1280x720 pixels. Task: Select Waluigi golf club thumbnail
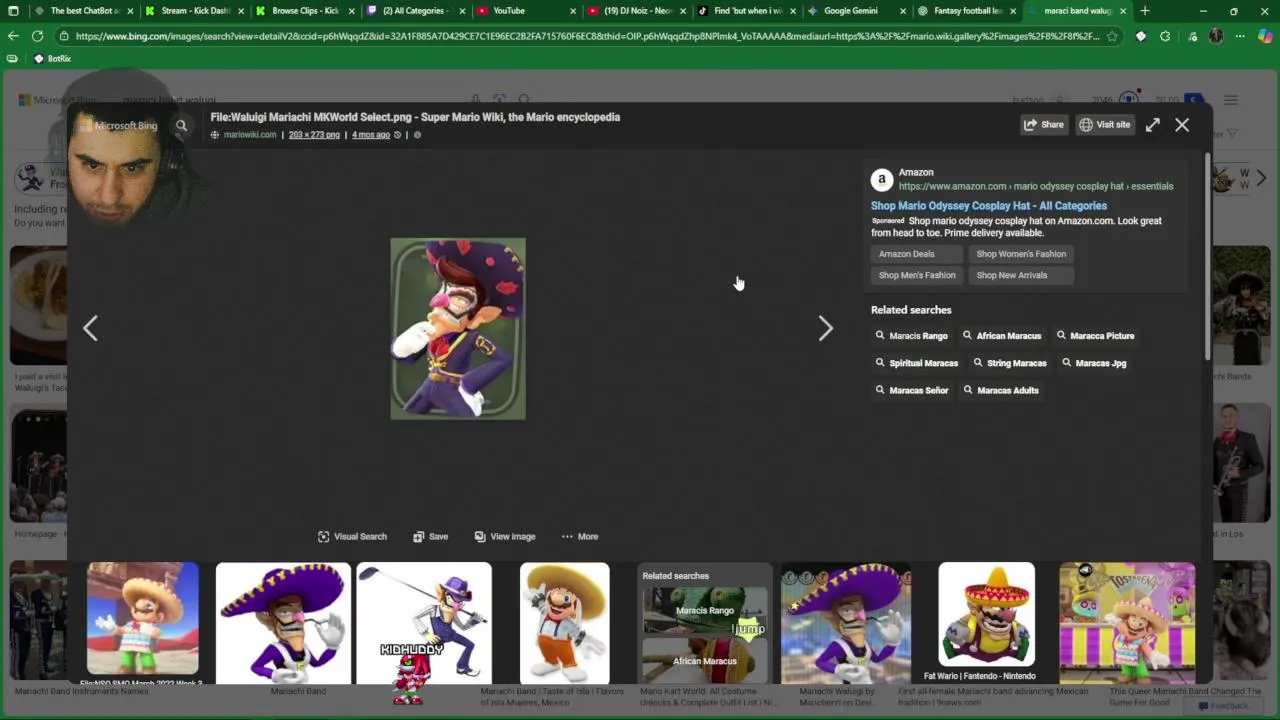click(424, 623)
